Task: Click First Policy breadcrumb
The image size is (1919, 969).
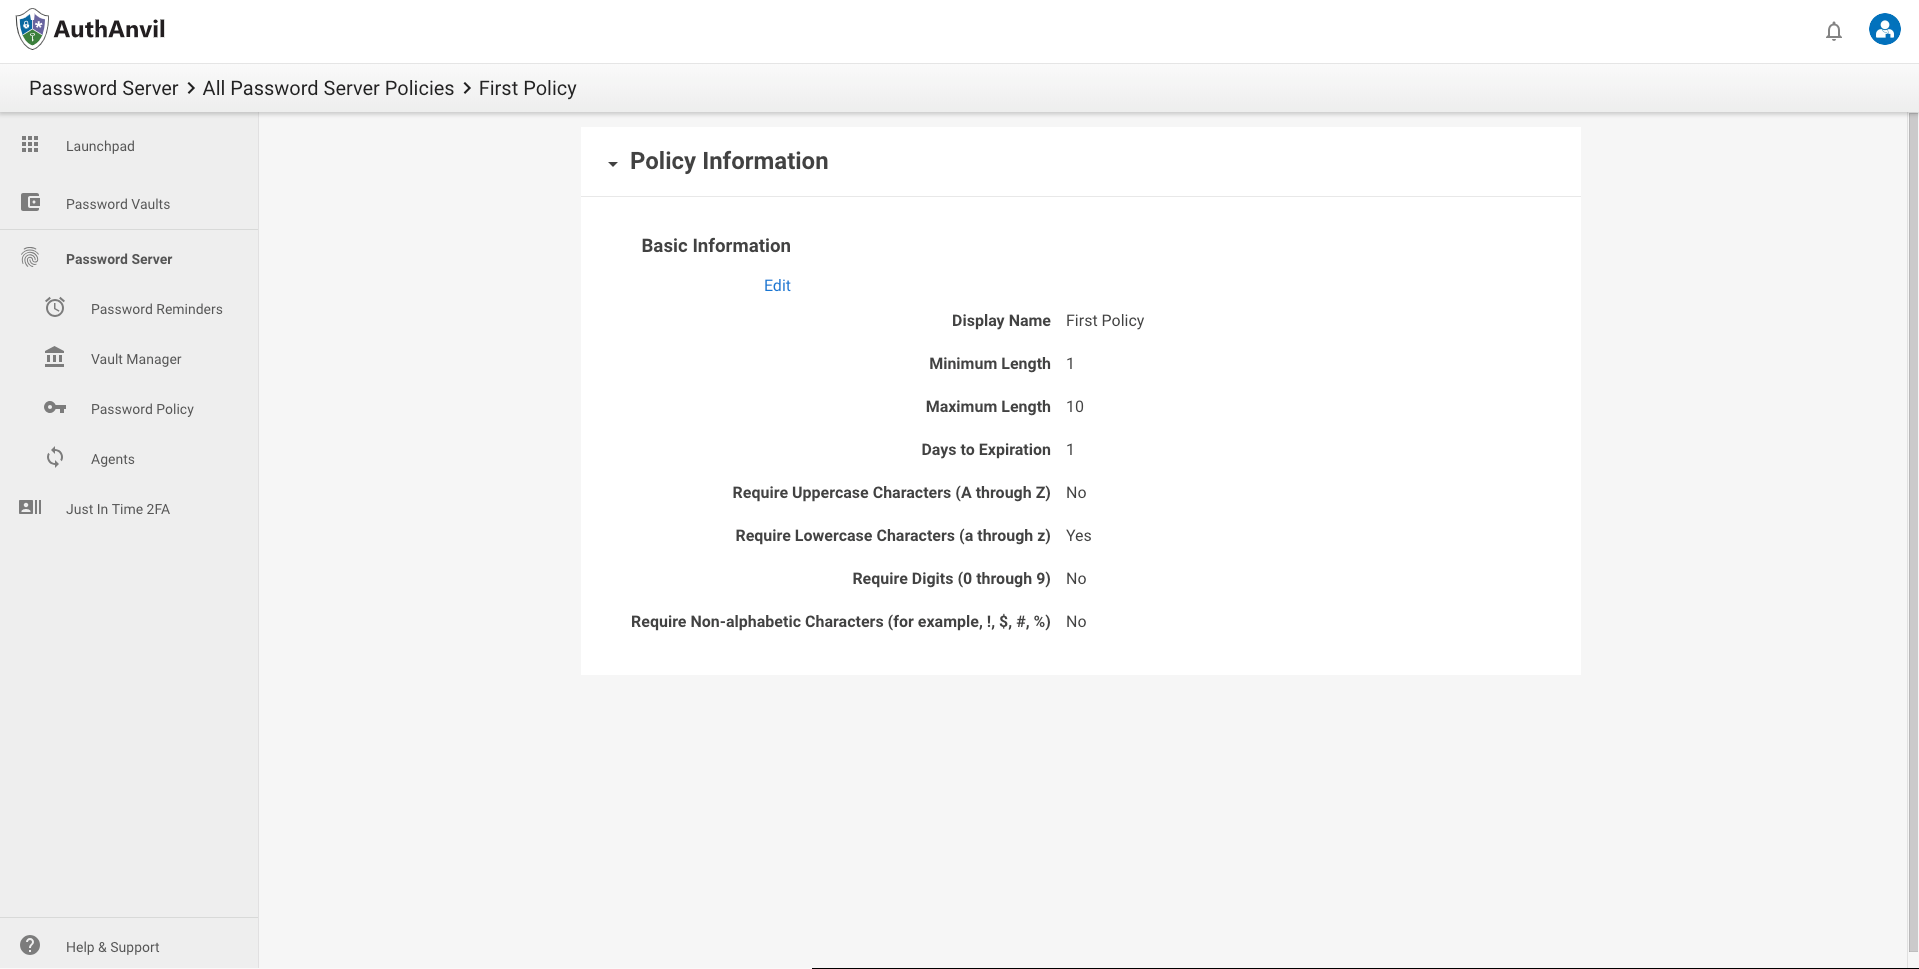Action: tap(527, 88)
